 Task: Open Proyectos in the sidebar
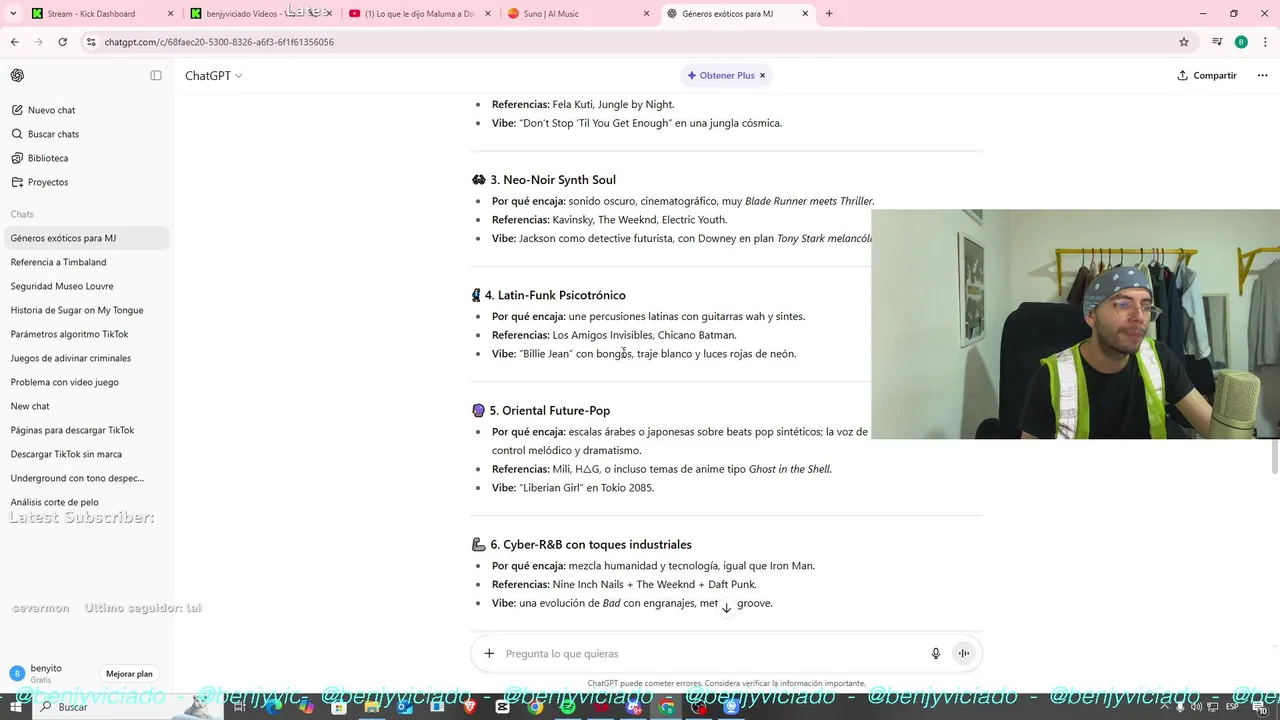[85, 182]
